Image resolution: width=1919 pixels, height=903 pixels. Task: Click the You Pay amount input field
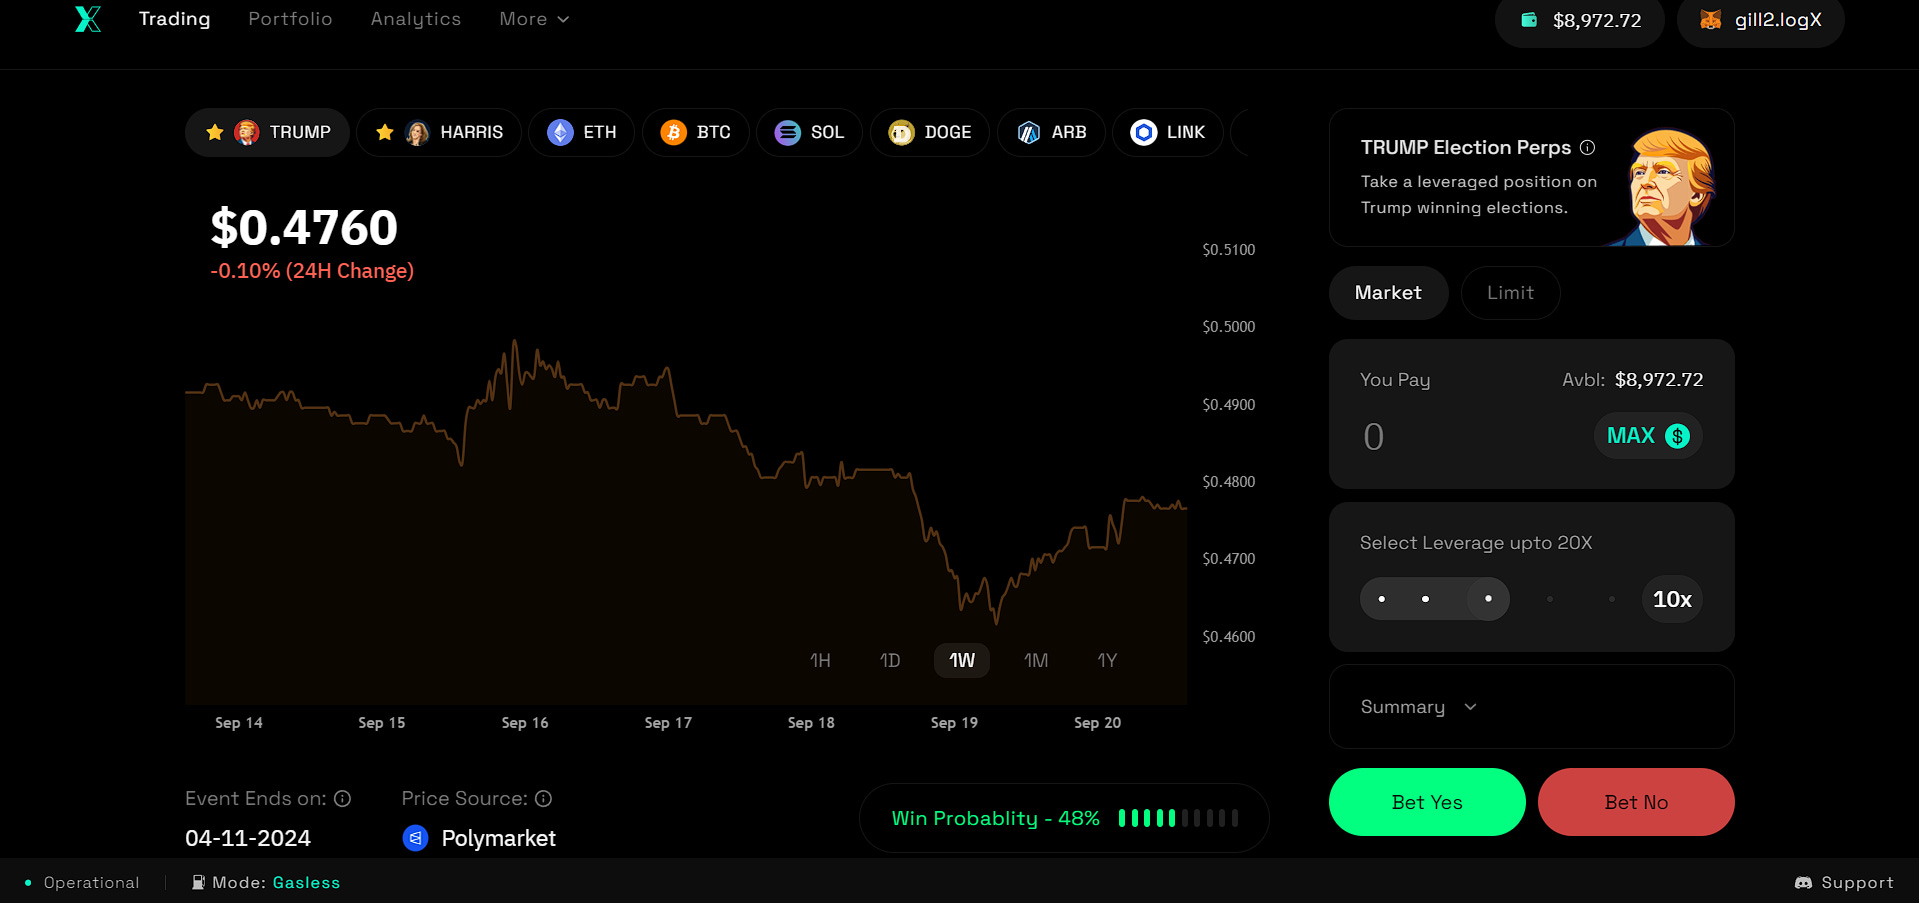[1470, 436]
